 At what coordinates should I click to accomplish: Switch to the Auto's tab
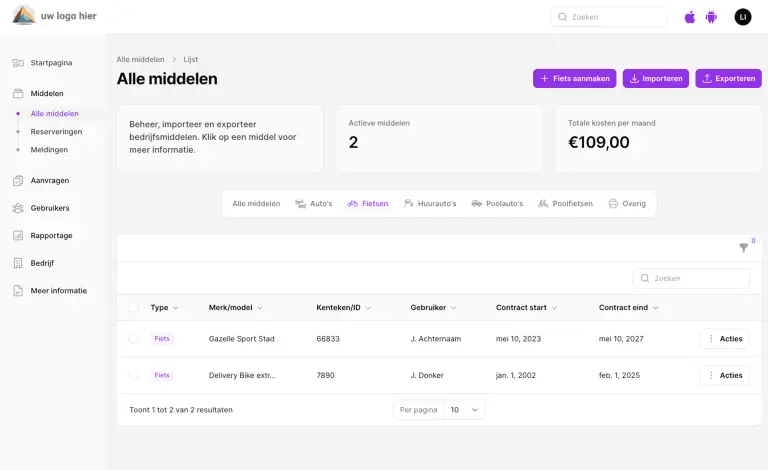coord(314,204)
